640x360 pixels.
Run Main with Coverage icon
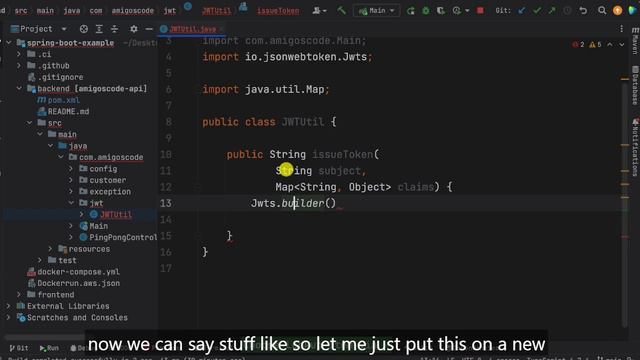pos(441,11)
